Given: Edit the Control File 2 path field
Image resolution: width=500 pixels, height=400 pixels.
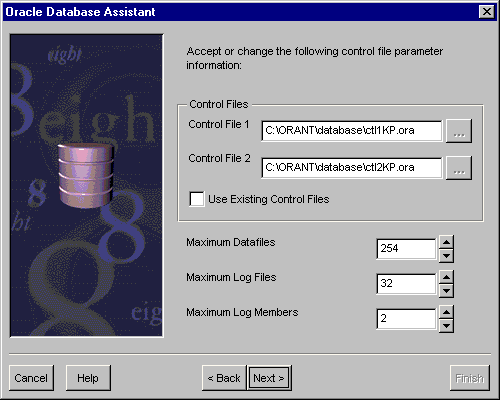Looking at the screenshot, I should pyautogui.click(x=352, y=168).
